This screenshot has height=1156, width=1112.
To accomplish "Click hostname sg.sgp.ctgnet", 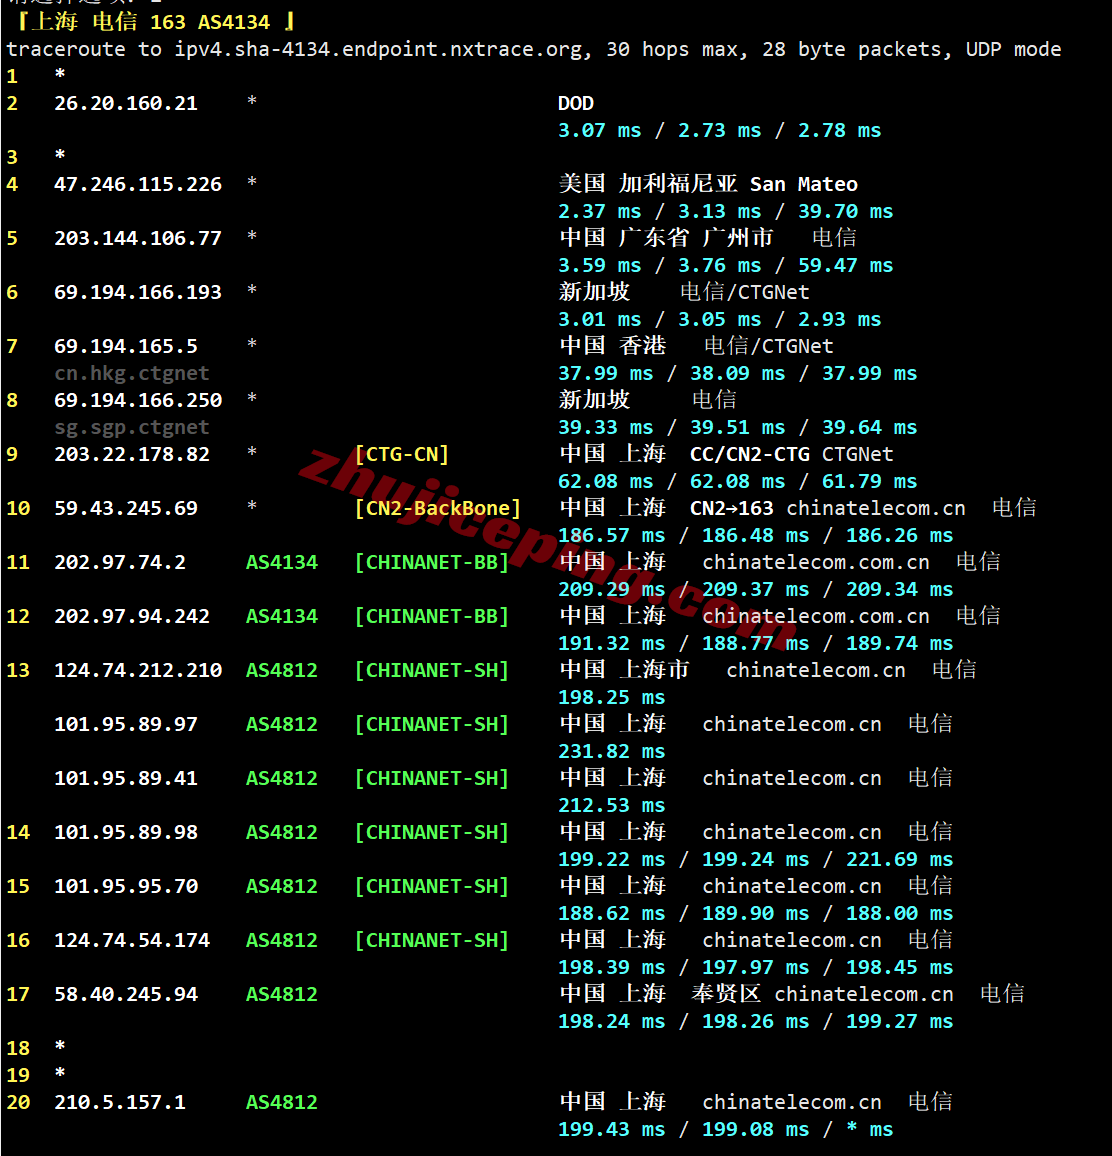I will click(132, 427).
